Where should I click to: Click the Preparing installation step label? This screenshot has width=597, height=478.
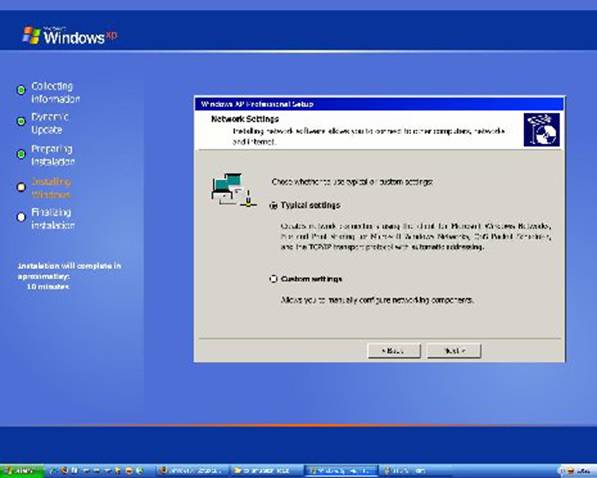point(53,155)
